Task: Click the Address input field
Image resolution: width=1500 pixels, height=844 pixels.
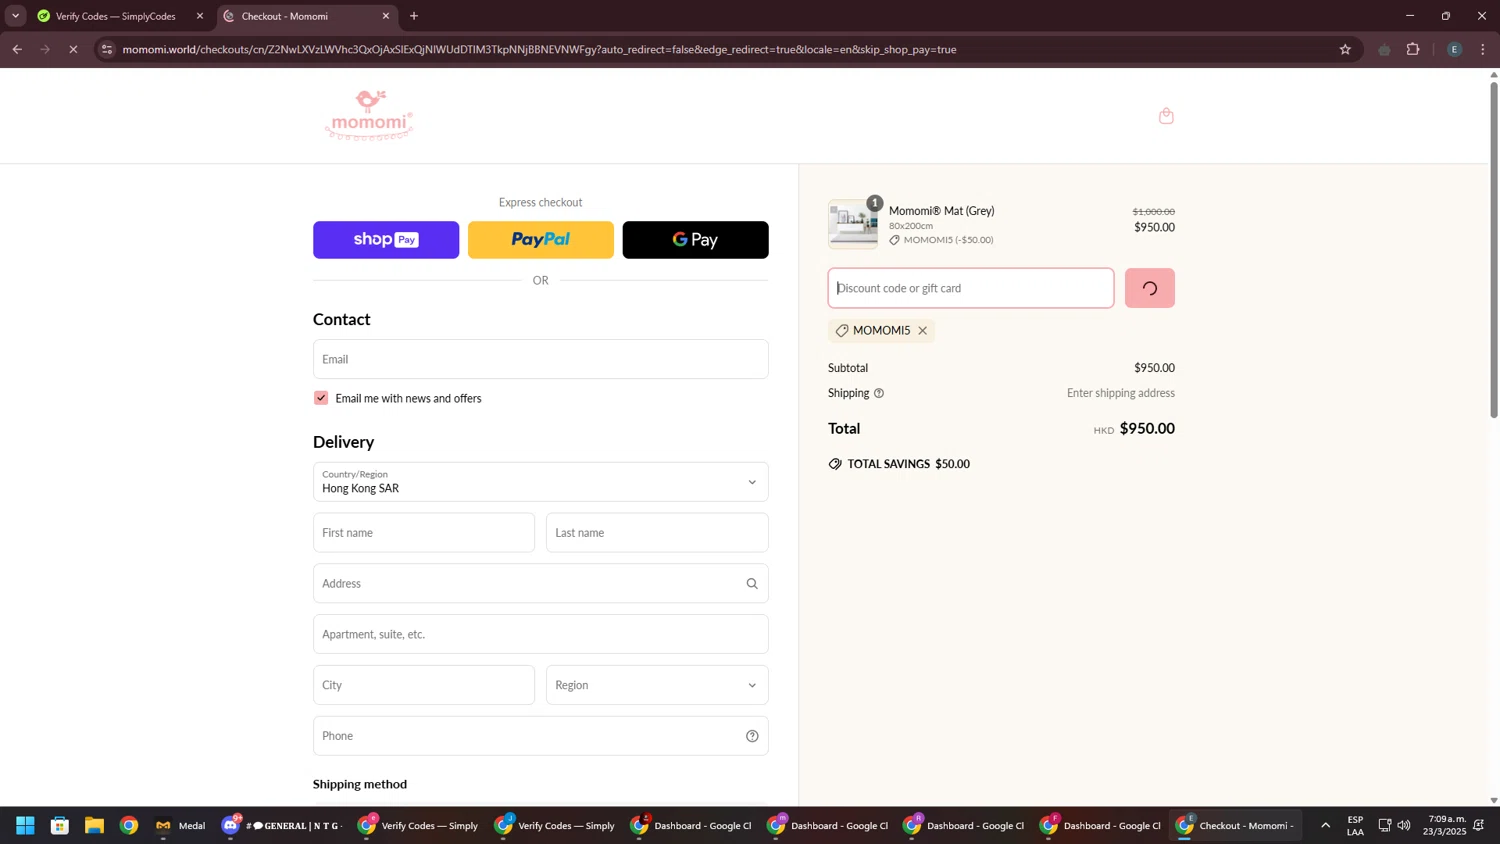Action: pyautogui.click(x=541, y=584)
